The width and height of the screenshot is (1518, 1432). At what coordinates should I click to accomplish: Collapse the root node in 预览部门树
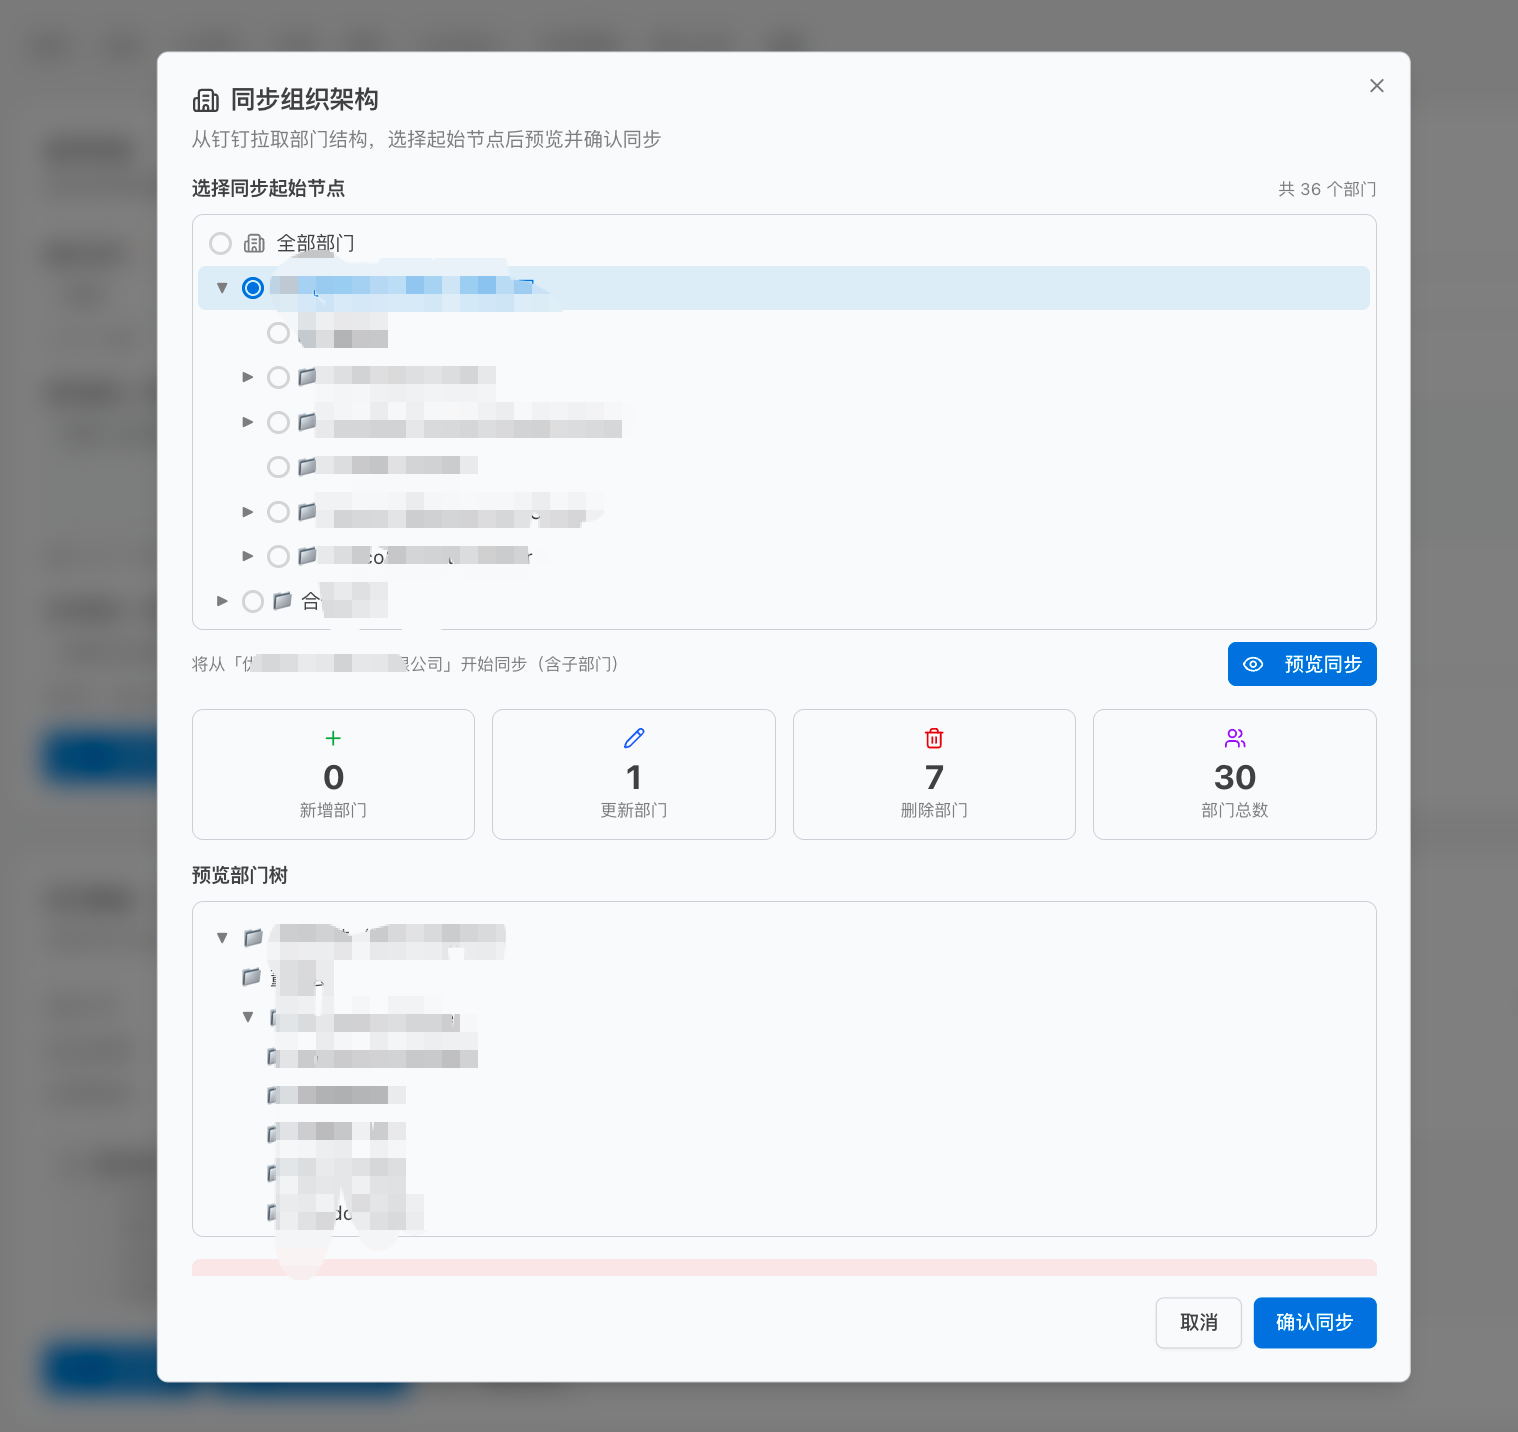pyautogui.click(x=222, y=938)
